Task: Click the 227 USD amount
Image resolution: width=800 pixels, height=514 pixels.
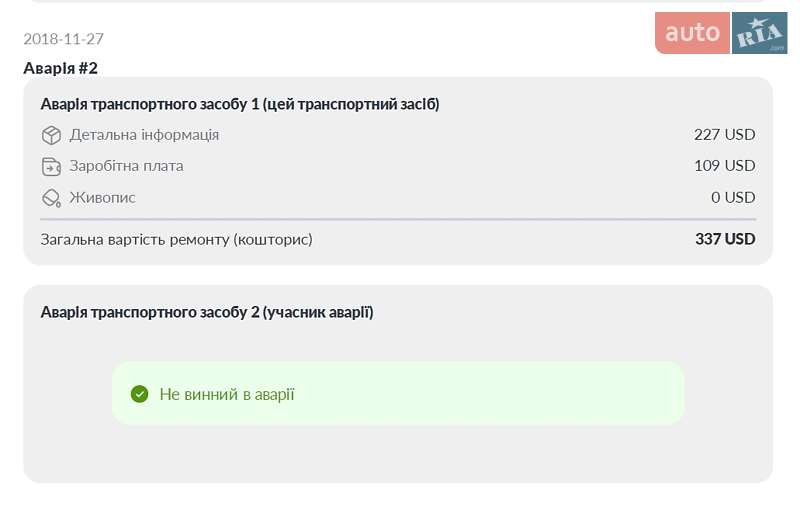Action: point(724,135)
